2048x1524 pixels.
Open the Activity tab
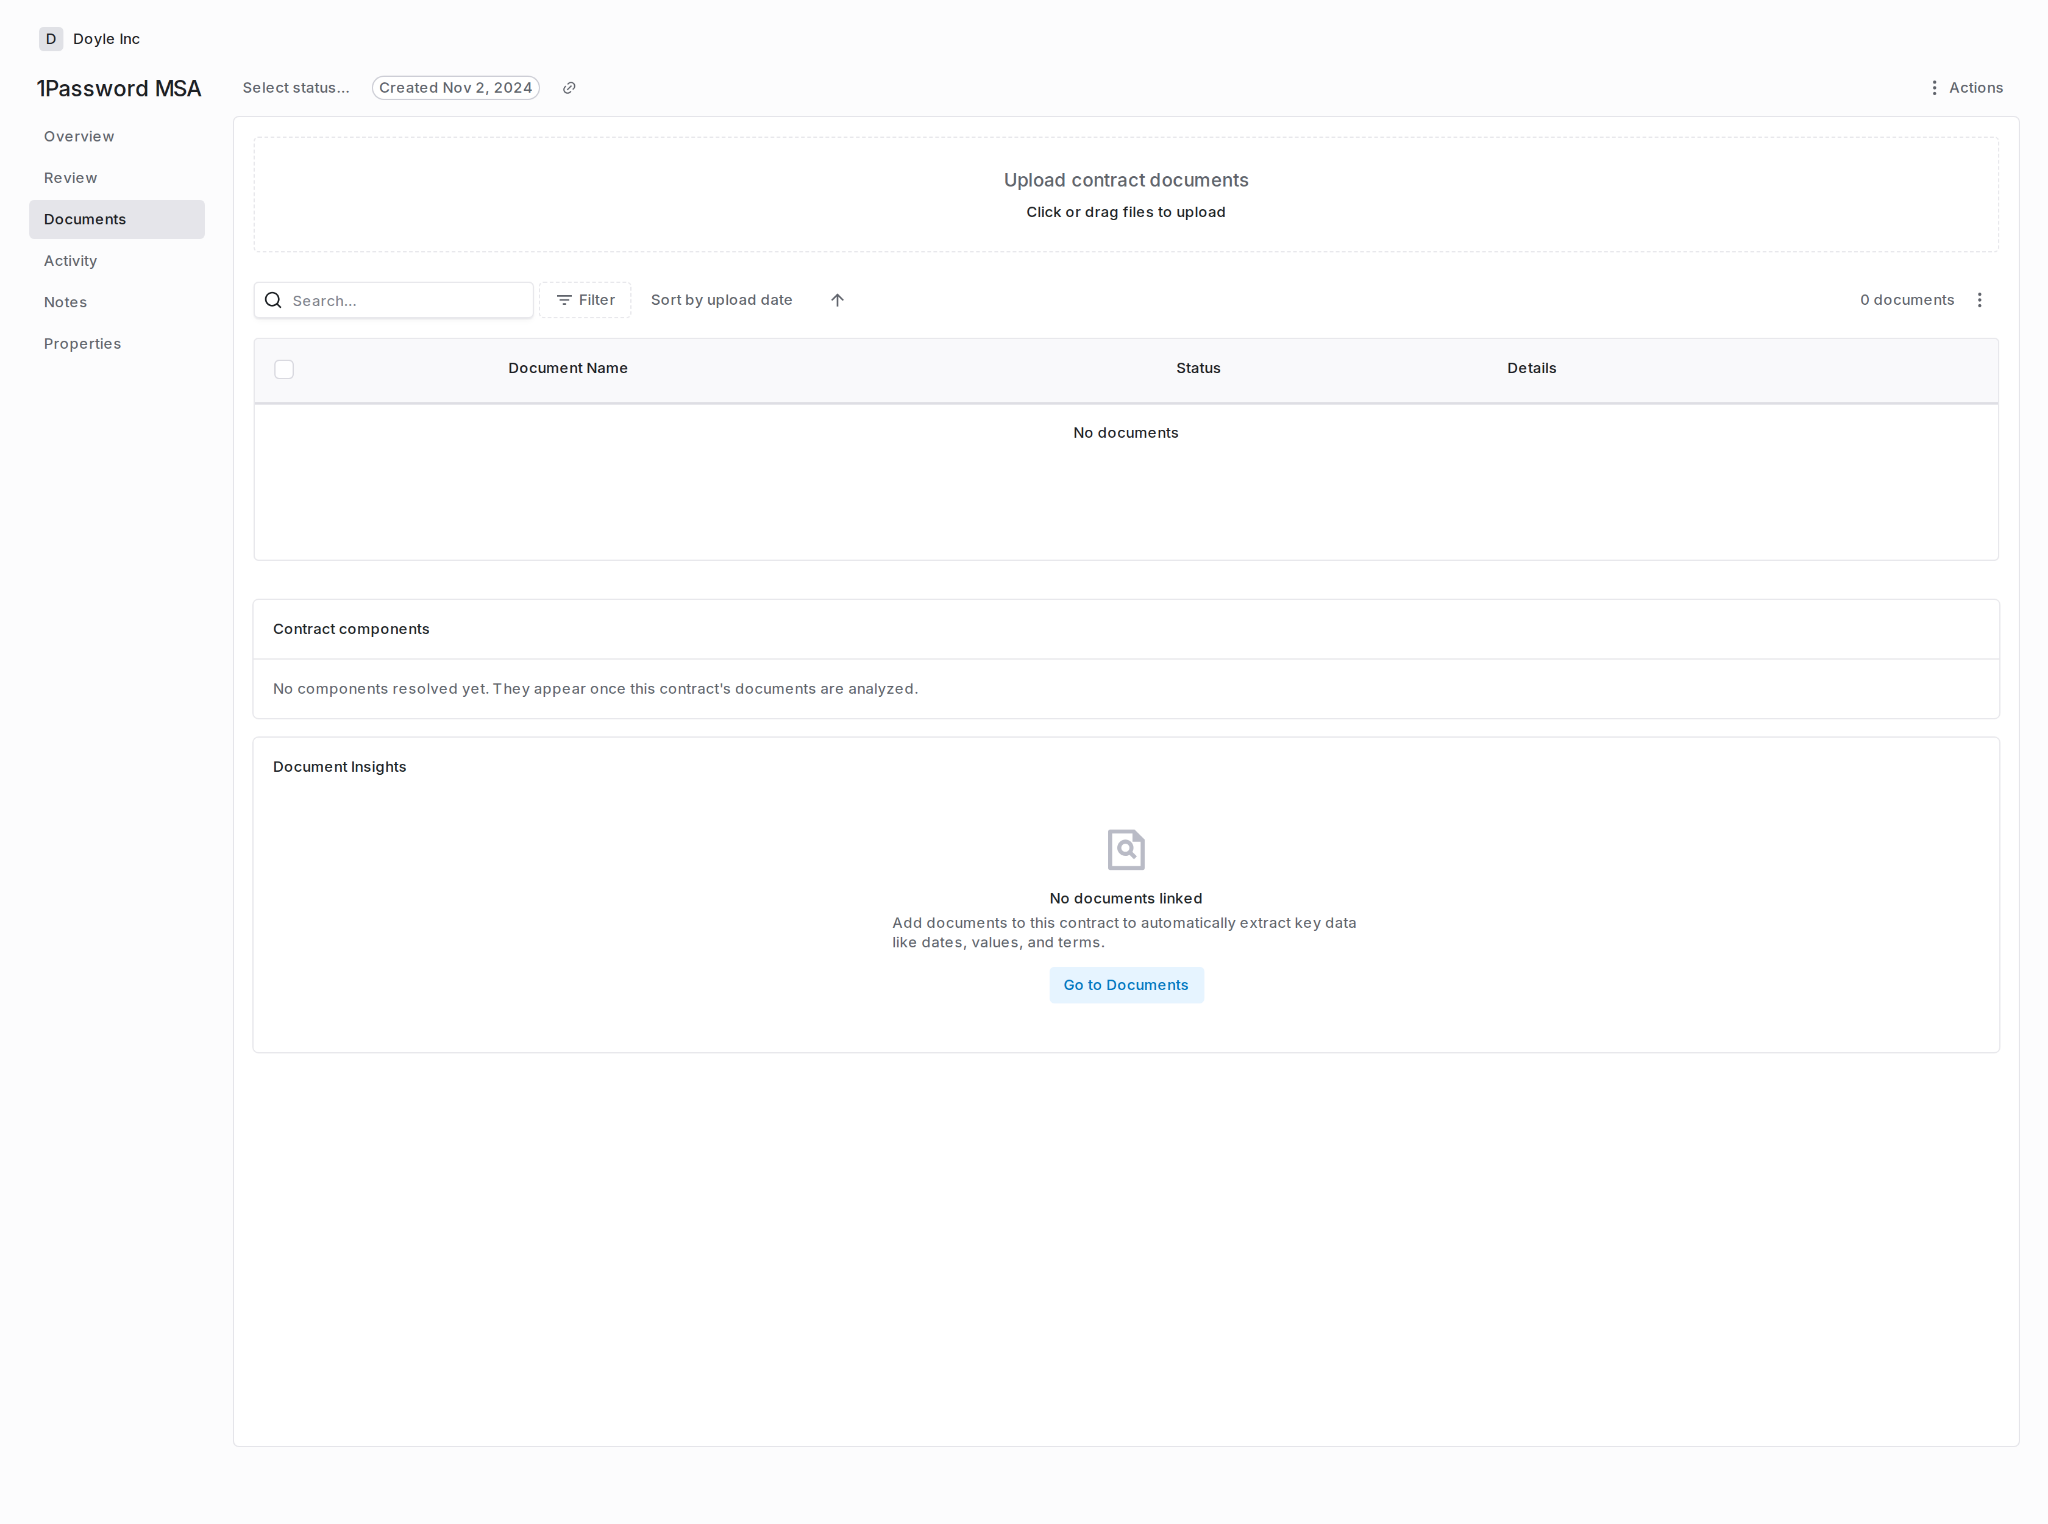coord(117,261)
